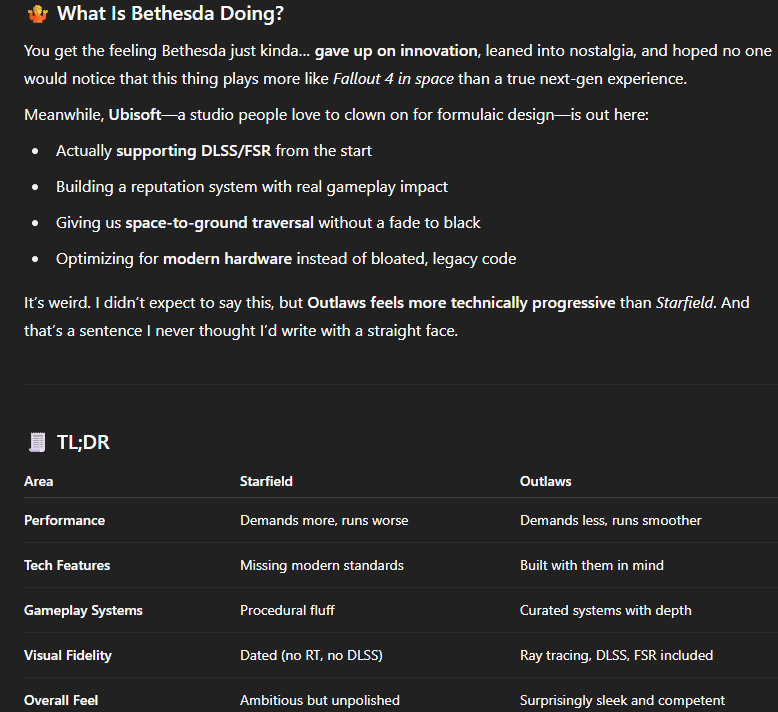Click the cell "Procedural fluff"
The height and width of the screenshot is (712, 778).
pyautogui.click(x=287, y=611)
